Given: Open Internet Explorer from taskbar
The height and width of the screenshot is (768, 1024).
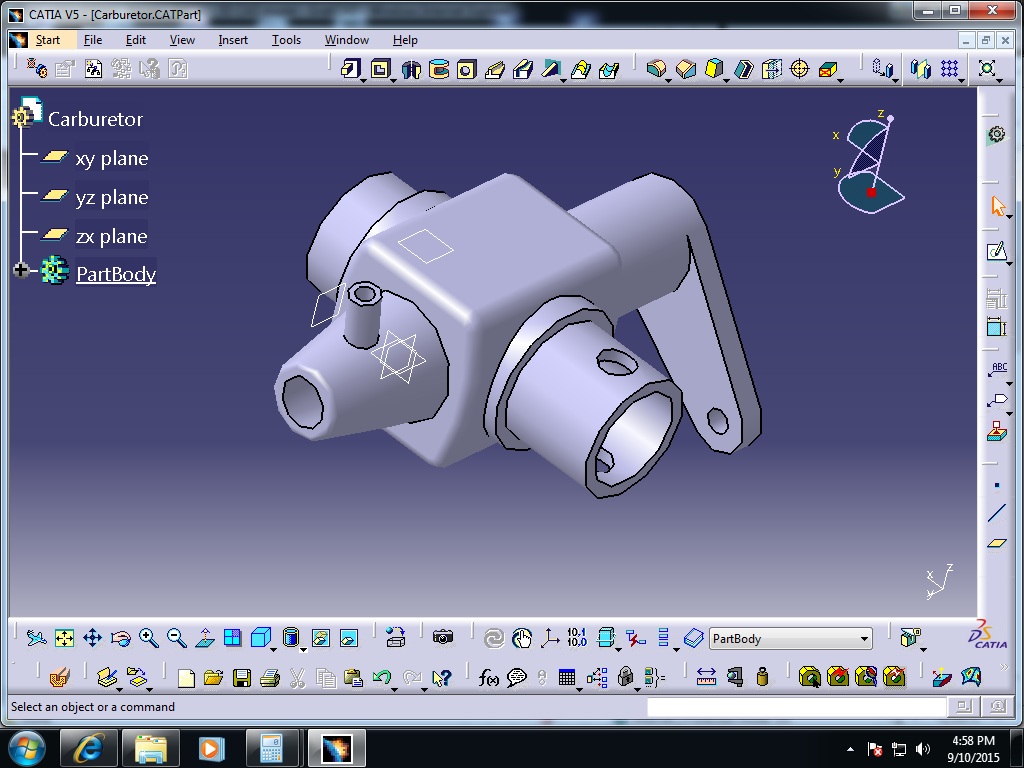Looking at the screenshot, I should 89,748.
